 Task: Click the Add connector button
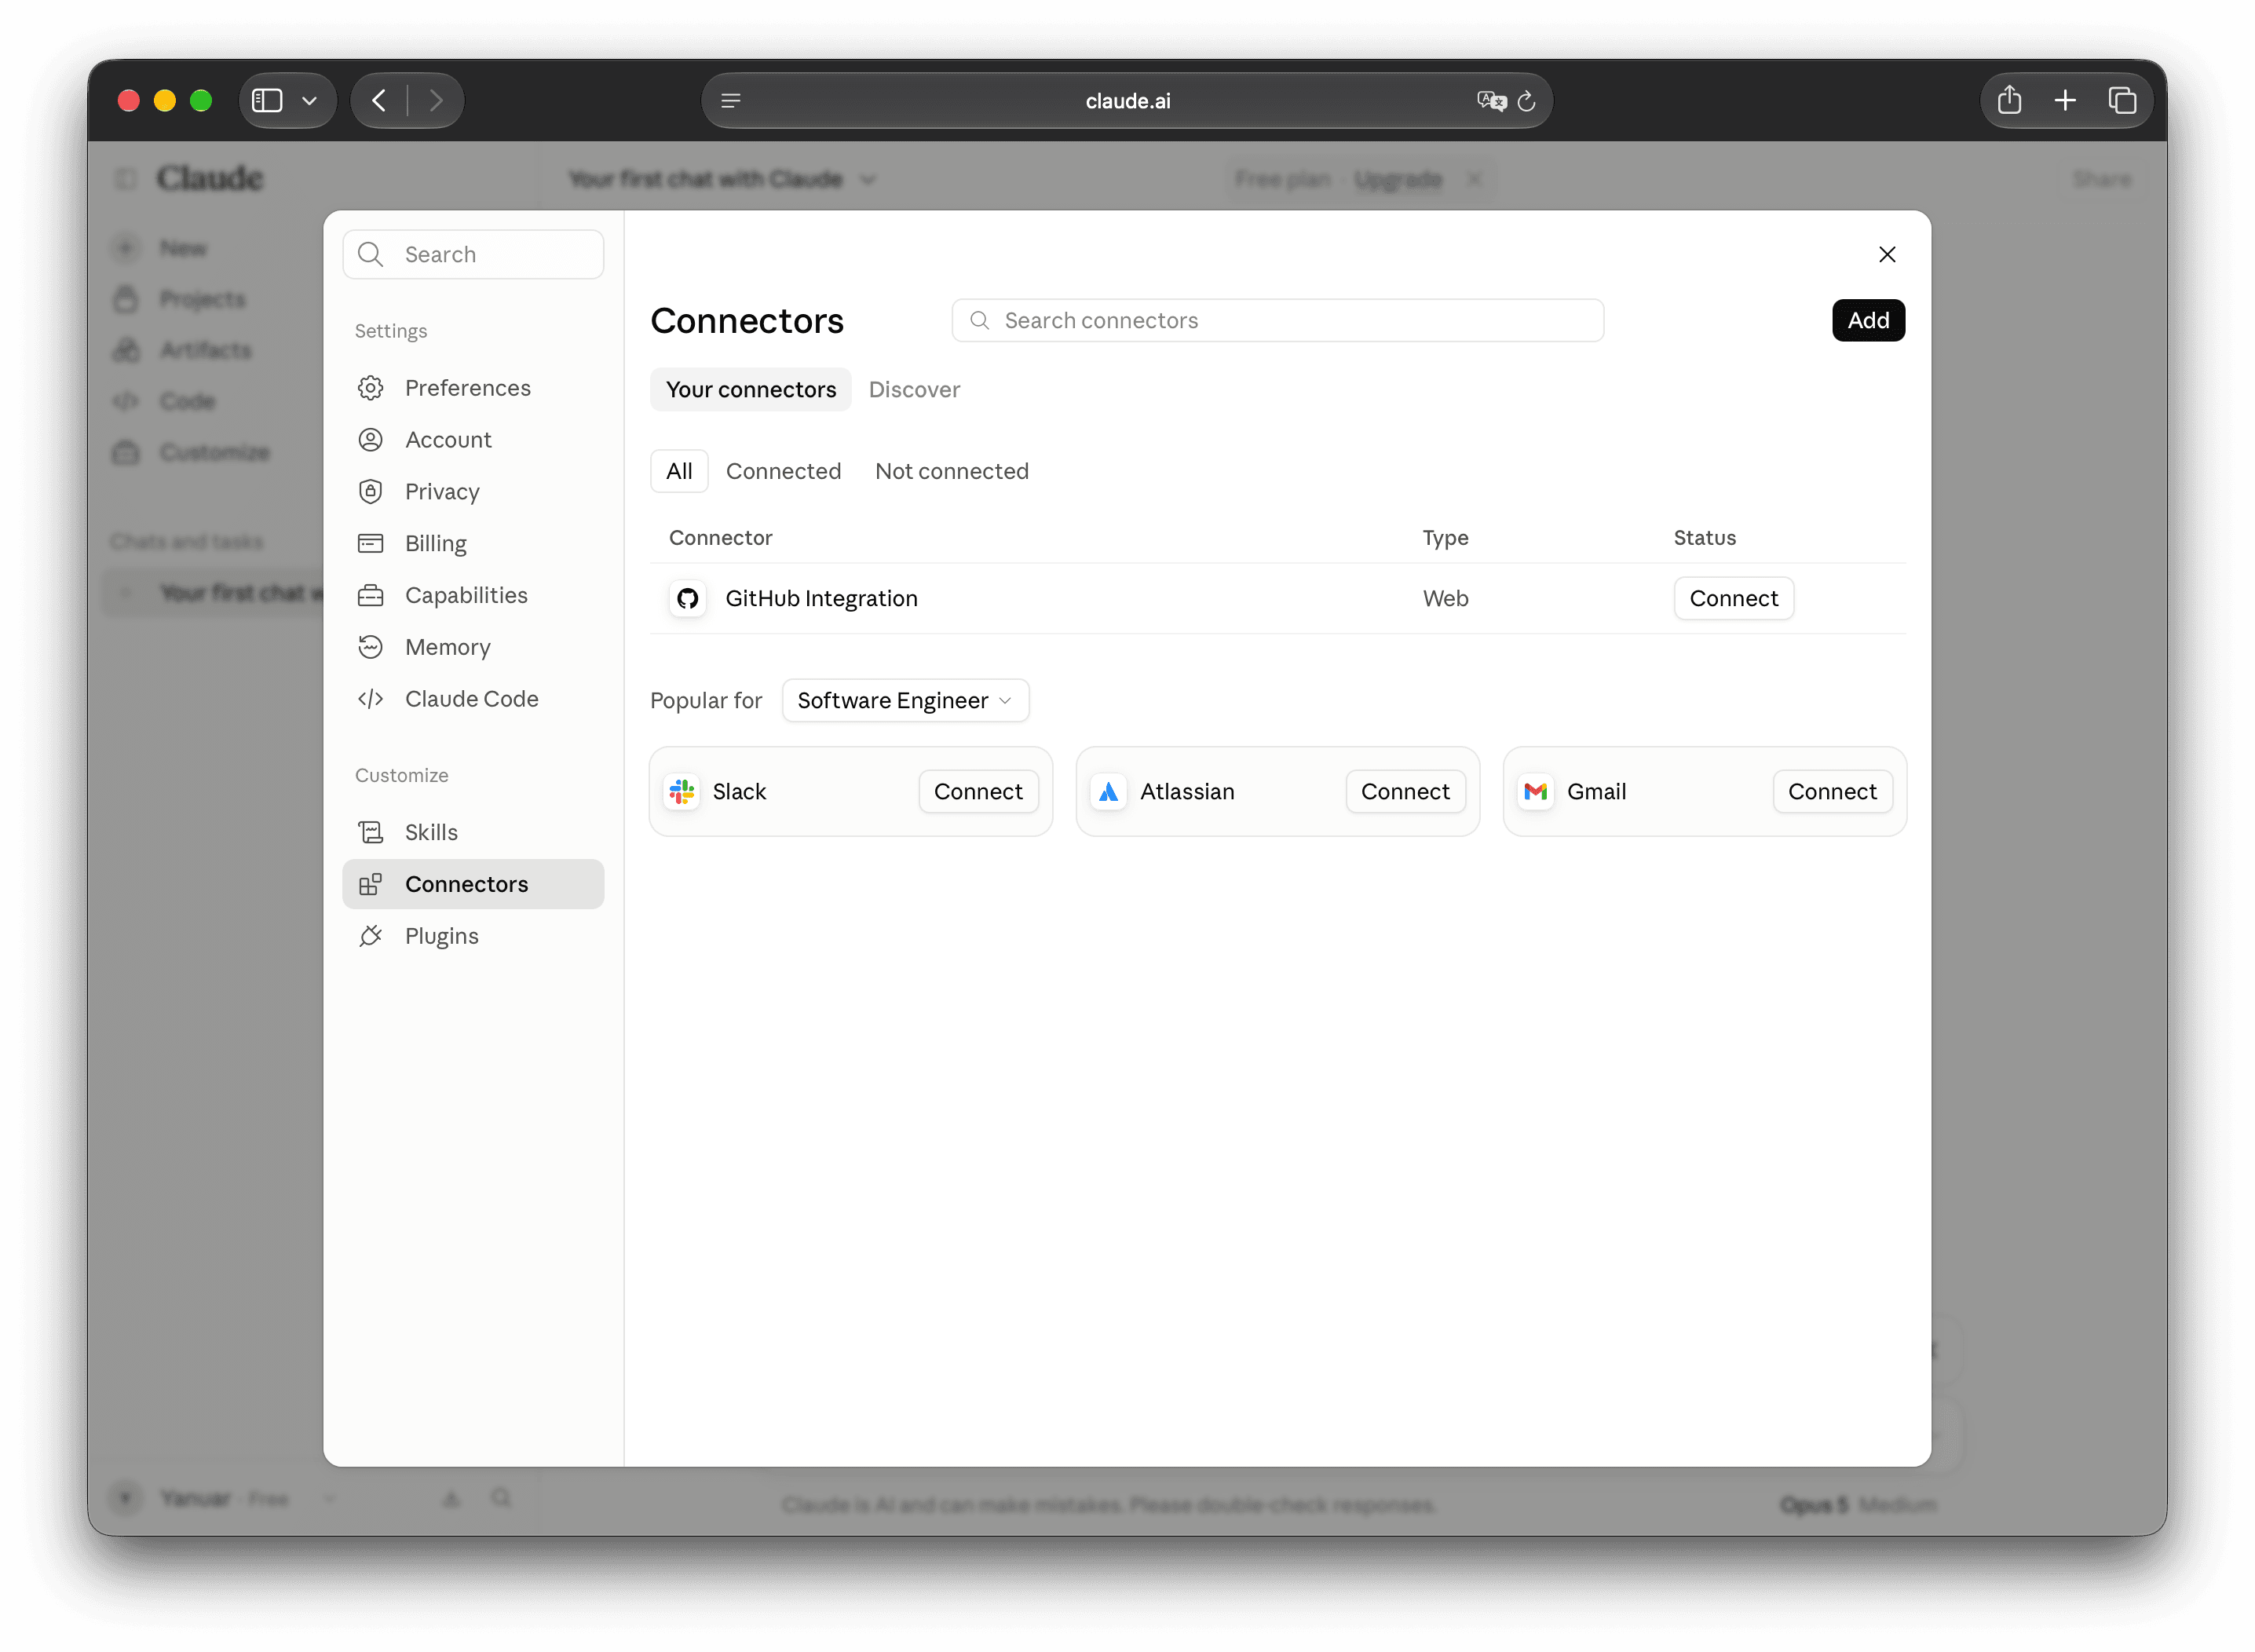(x=1867, y=320)
